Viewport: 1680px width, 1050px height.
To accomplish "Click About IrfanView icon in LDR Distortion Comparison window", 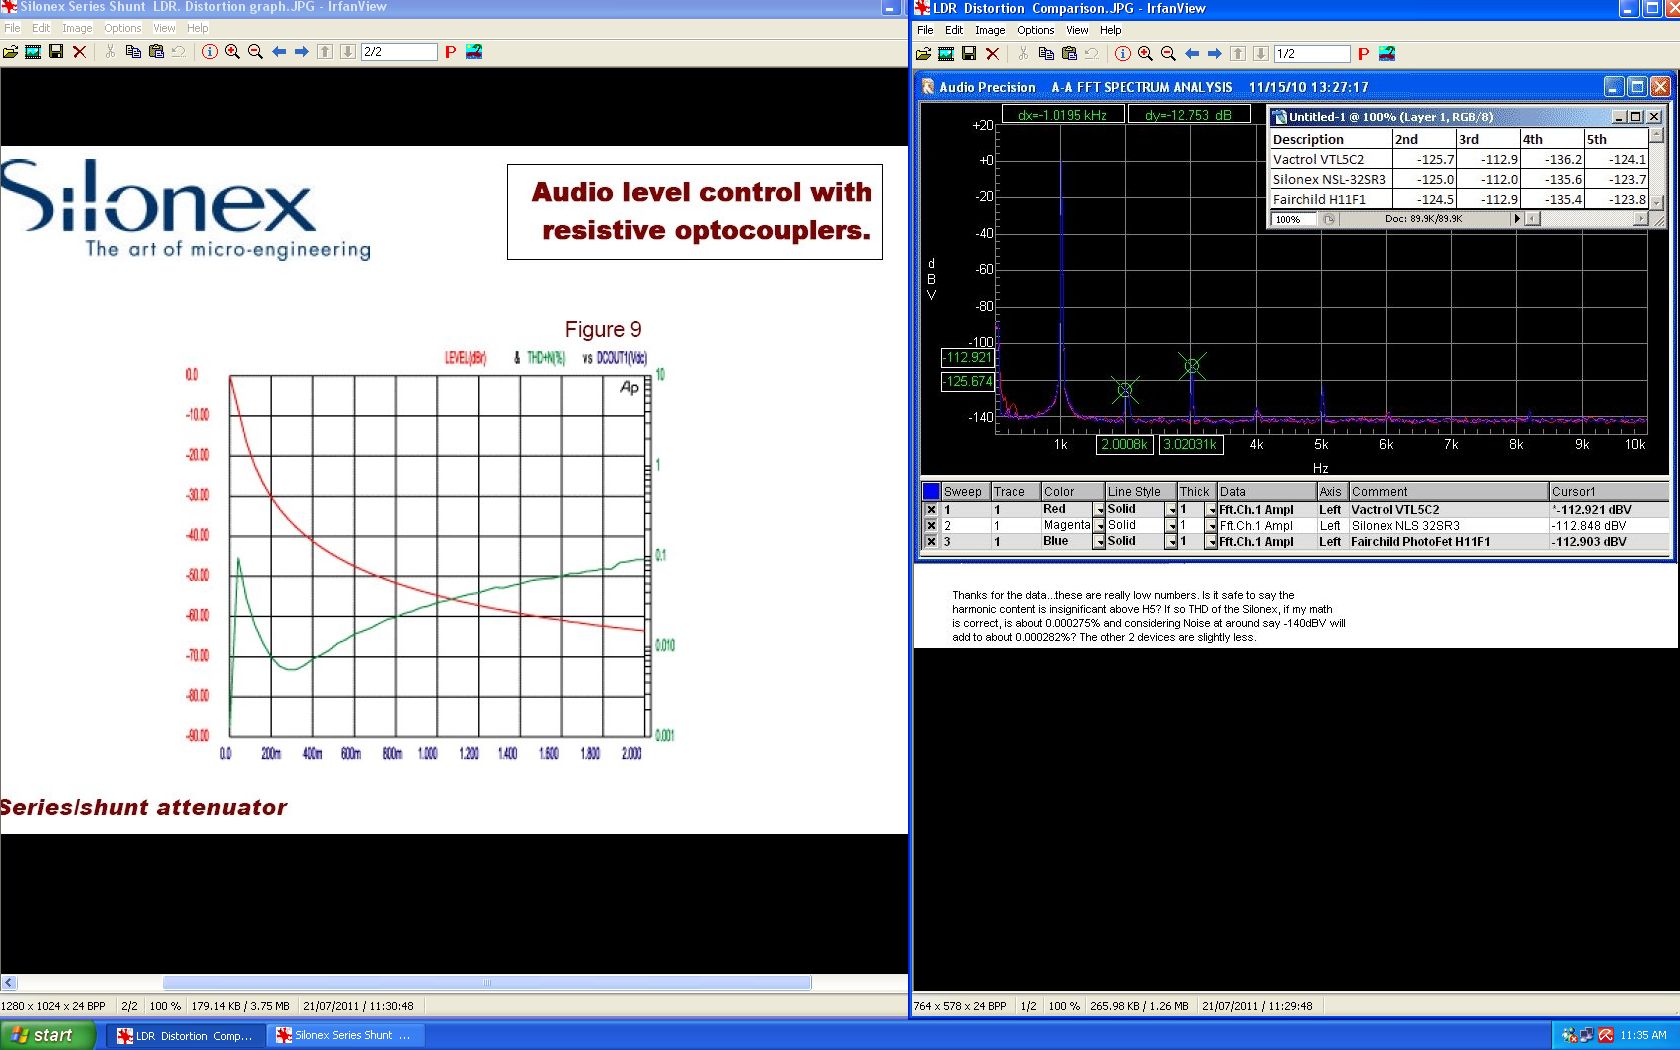I will click(x=1387, y=54).
